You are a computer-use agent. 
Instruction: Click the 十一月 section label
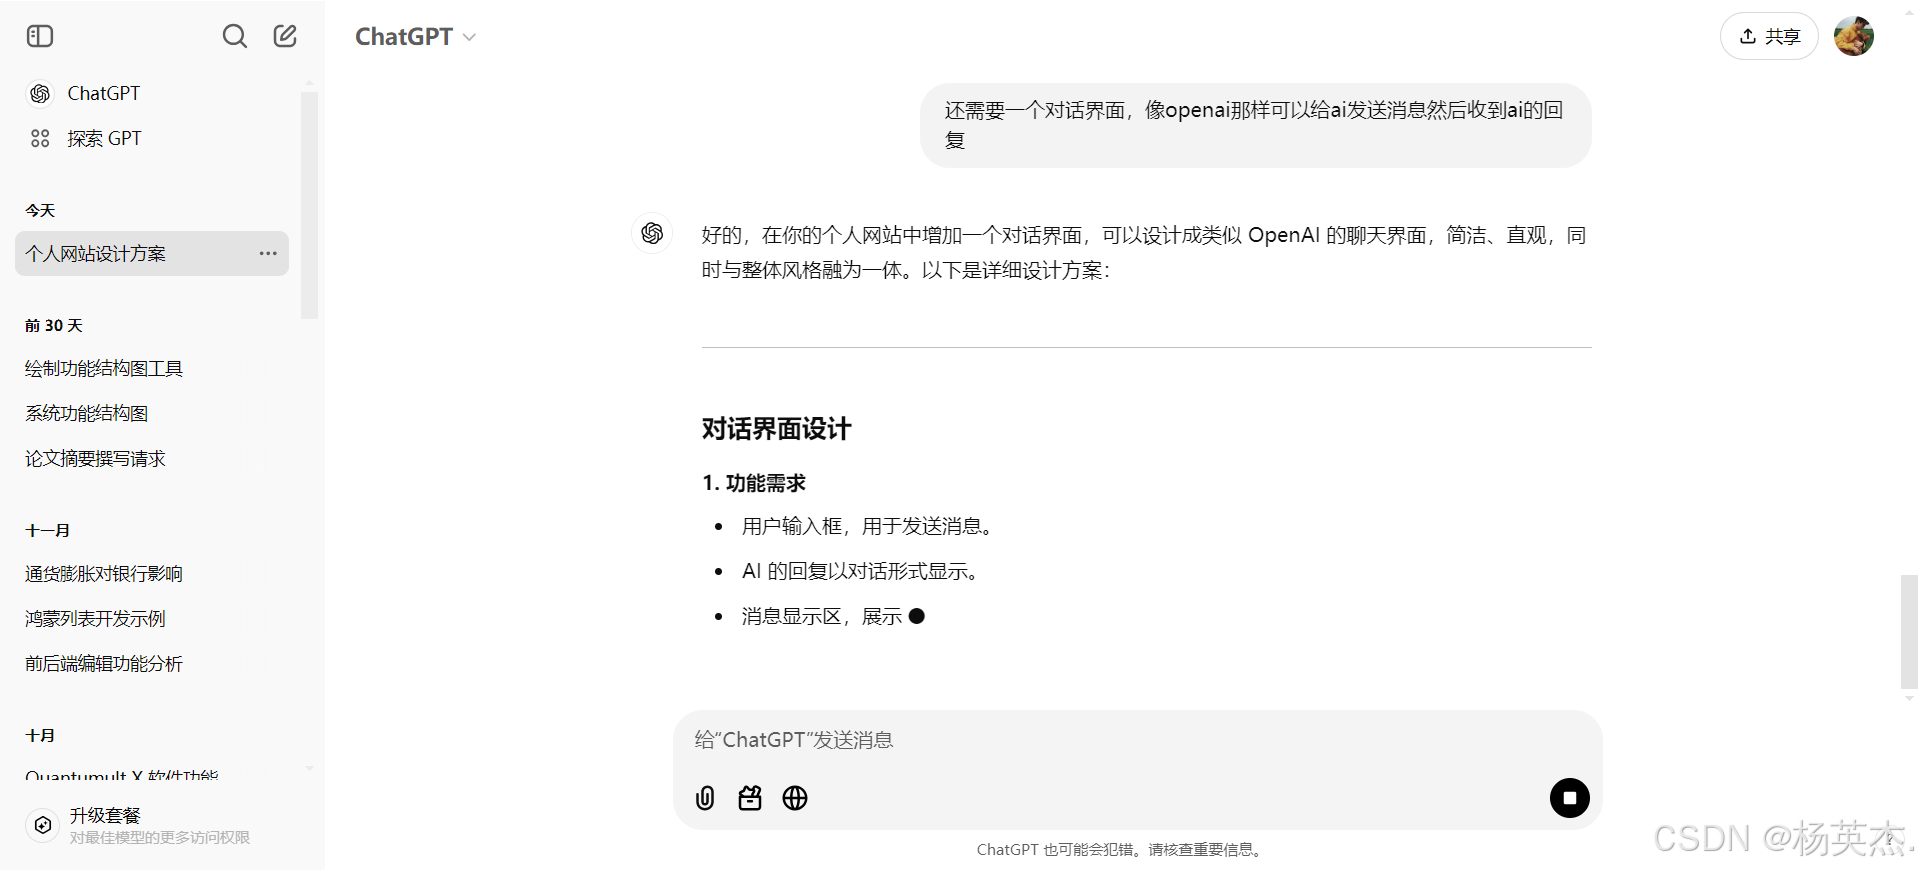pyautogui.click(x=47, y=530)
